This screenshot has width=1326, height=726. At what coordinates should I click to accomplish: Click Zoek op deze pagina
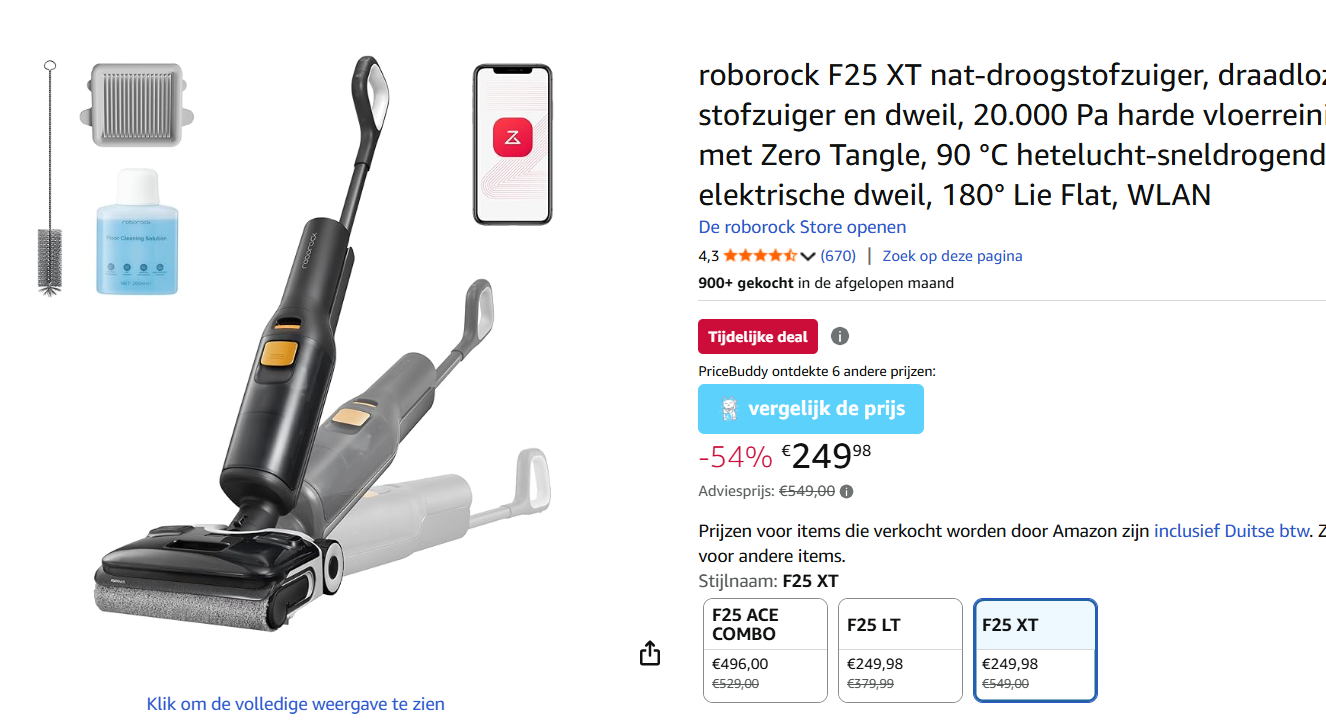951,255
